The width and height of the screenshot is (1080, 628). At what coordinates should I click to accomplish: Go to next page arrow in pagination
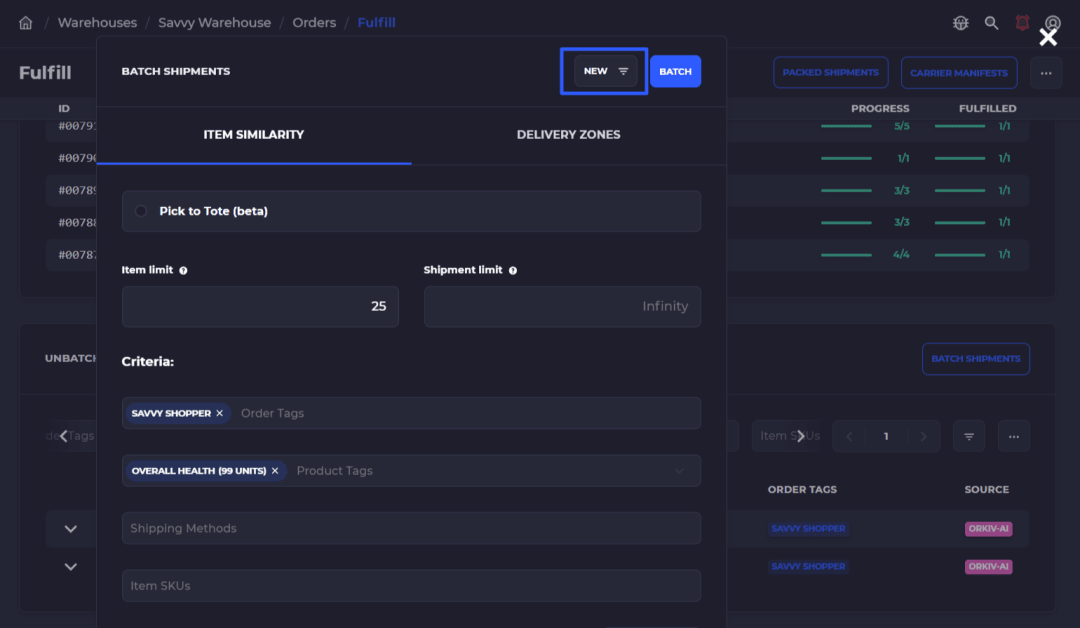[924, 437]
